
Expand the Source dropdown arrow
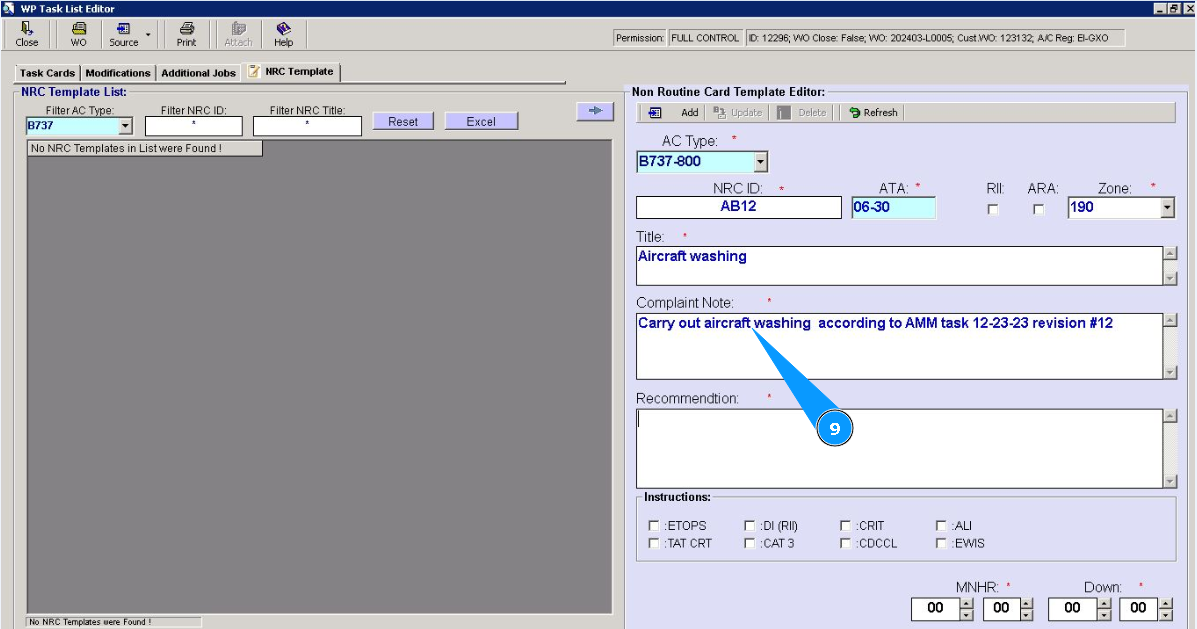pyautogui.click(x=148, y=34)
